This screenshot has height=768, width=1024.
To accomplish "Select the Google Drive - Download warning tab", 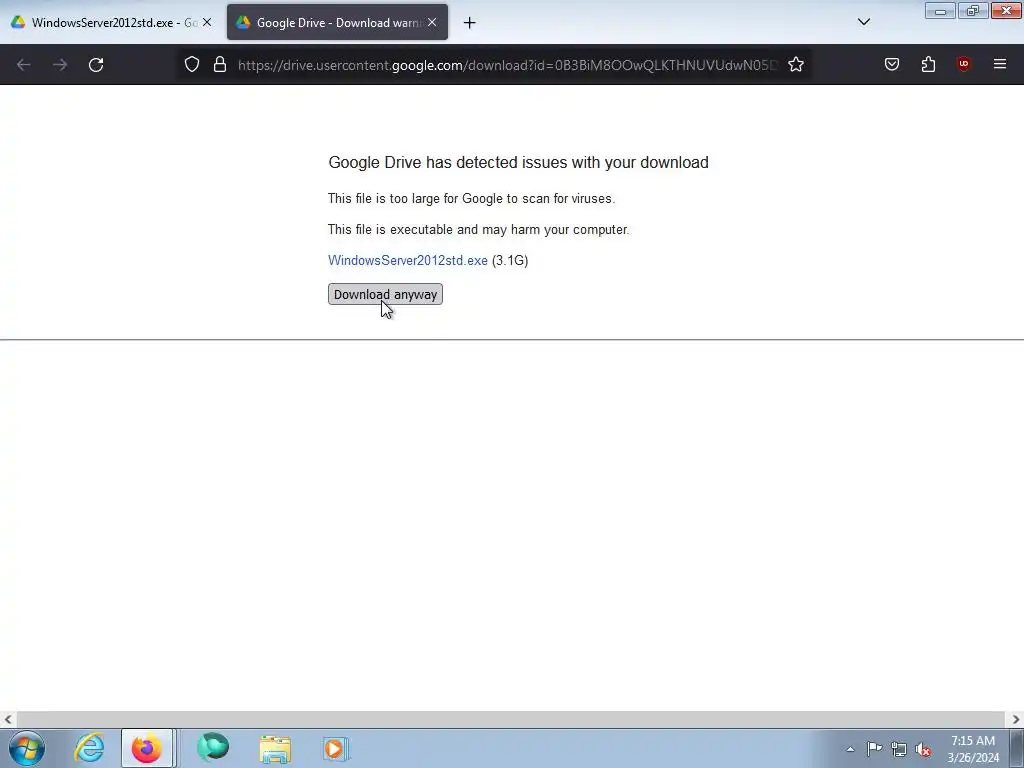I will pyautogui.click(x=338, y=22).
